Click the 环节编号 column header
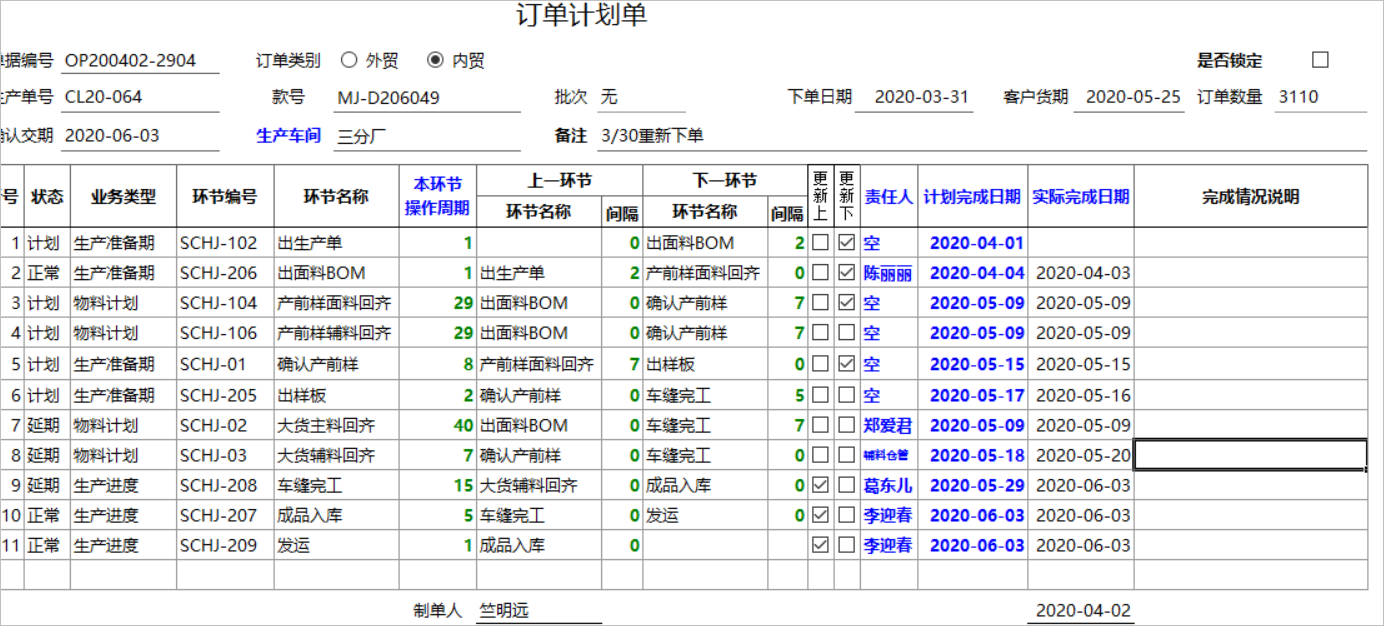The height and width of the screenshot is (626, 1384). point(225,196)
